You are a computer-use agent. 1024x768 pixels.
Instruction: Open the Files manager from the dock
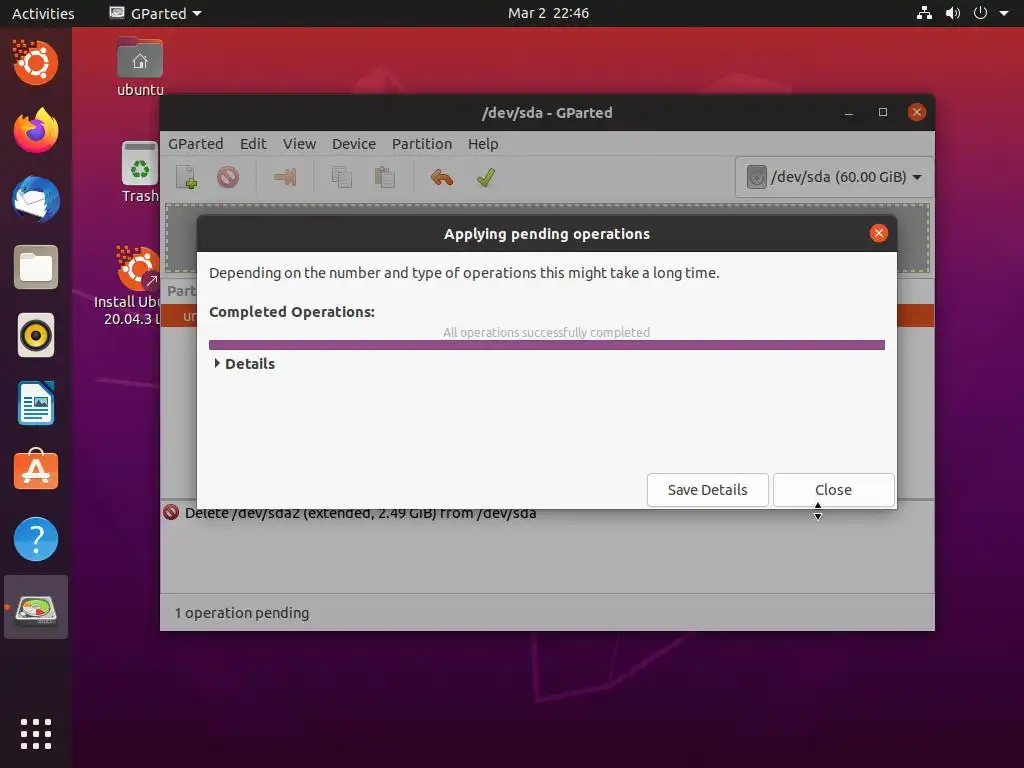click(x=35, y=267)
